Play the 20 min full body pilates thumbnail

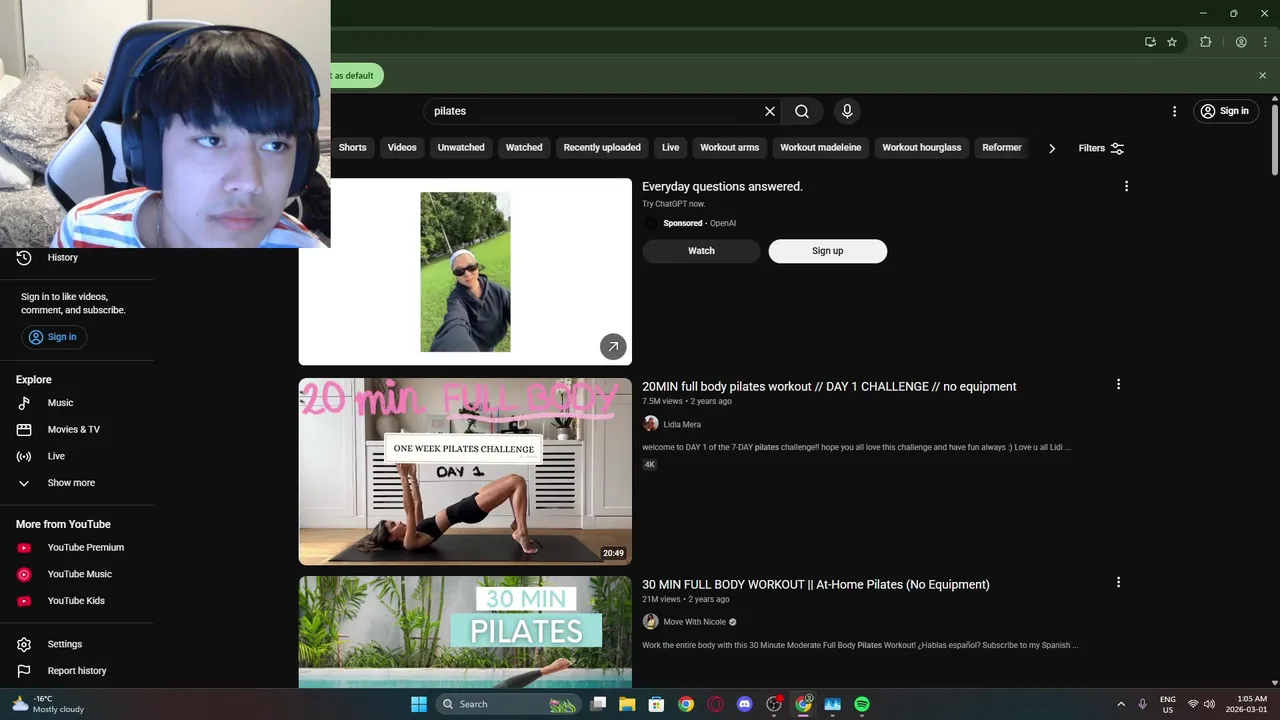(x=465, y=471)
